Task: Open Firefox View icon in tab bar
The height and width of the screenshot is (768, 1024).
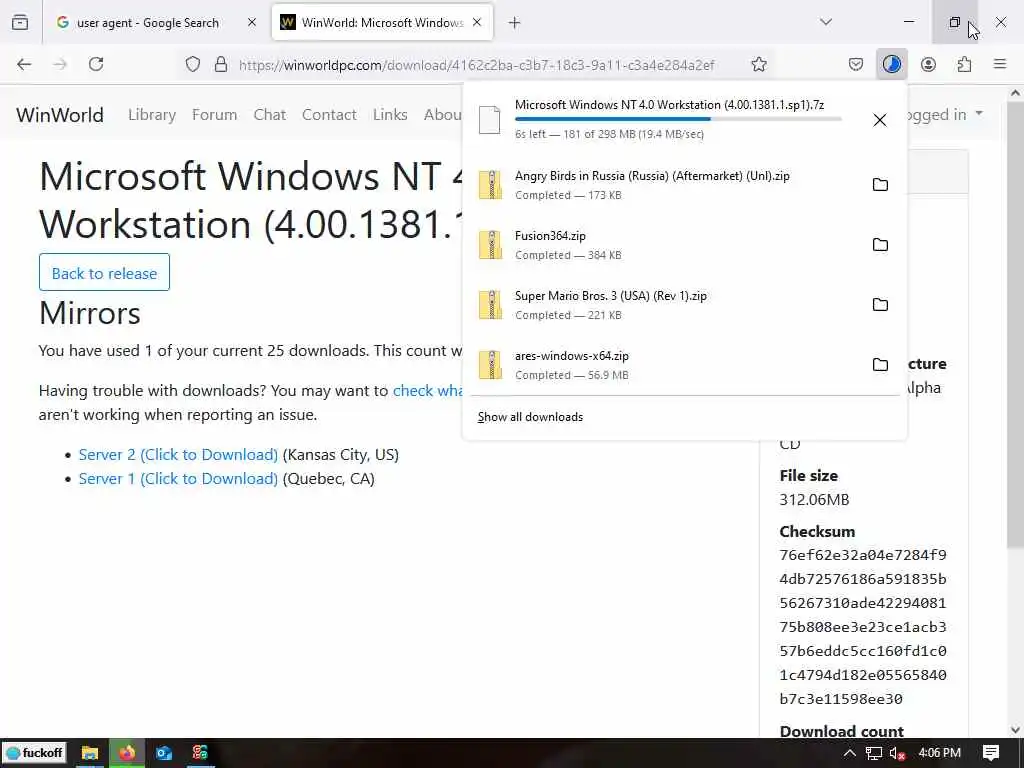Action: click(20, 22)
